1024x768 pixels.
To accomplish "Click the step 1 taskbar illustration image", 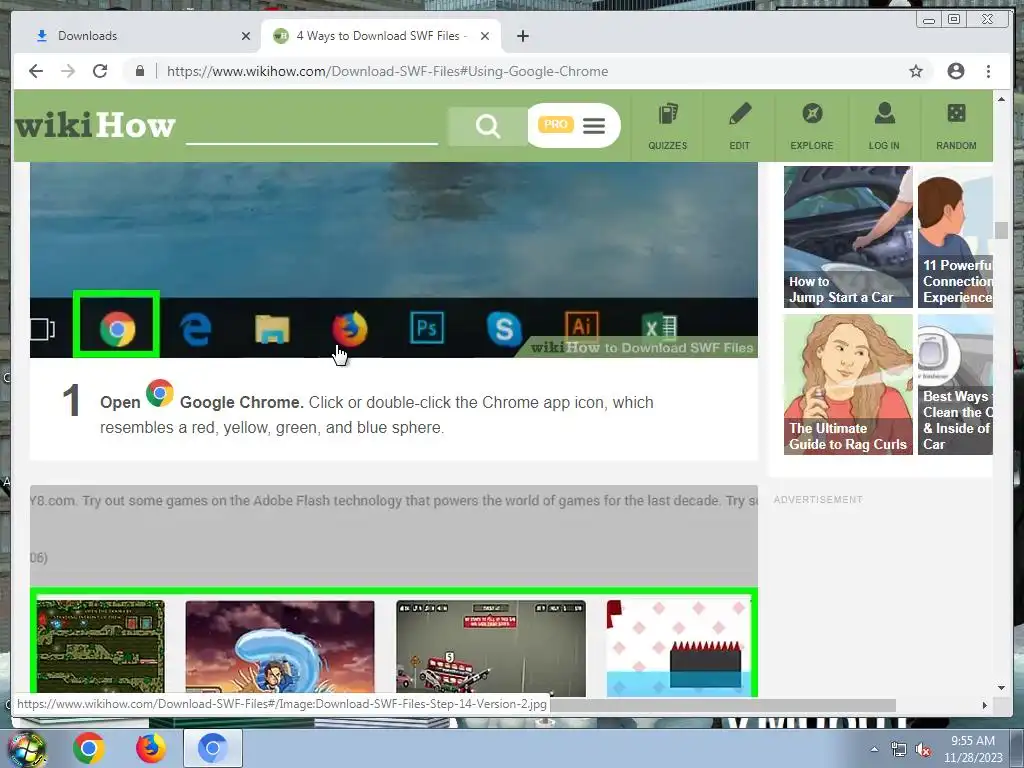I will pos(394,260).
